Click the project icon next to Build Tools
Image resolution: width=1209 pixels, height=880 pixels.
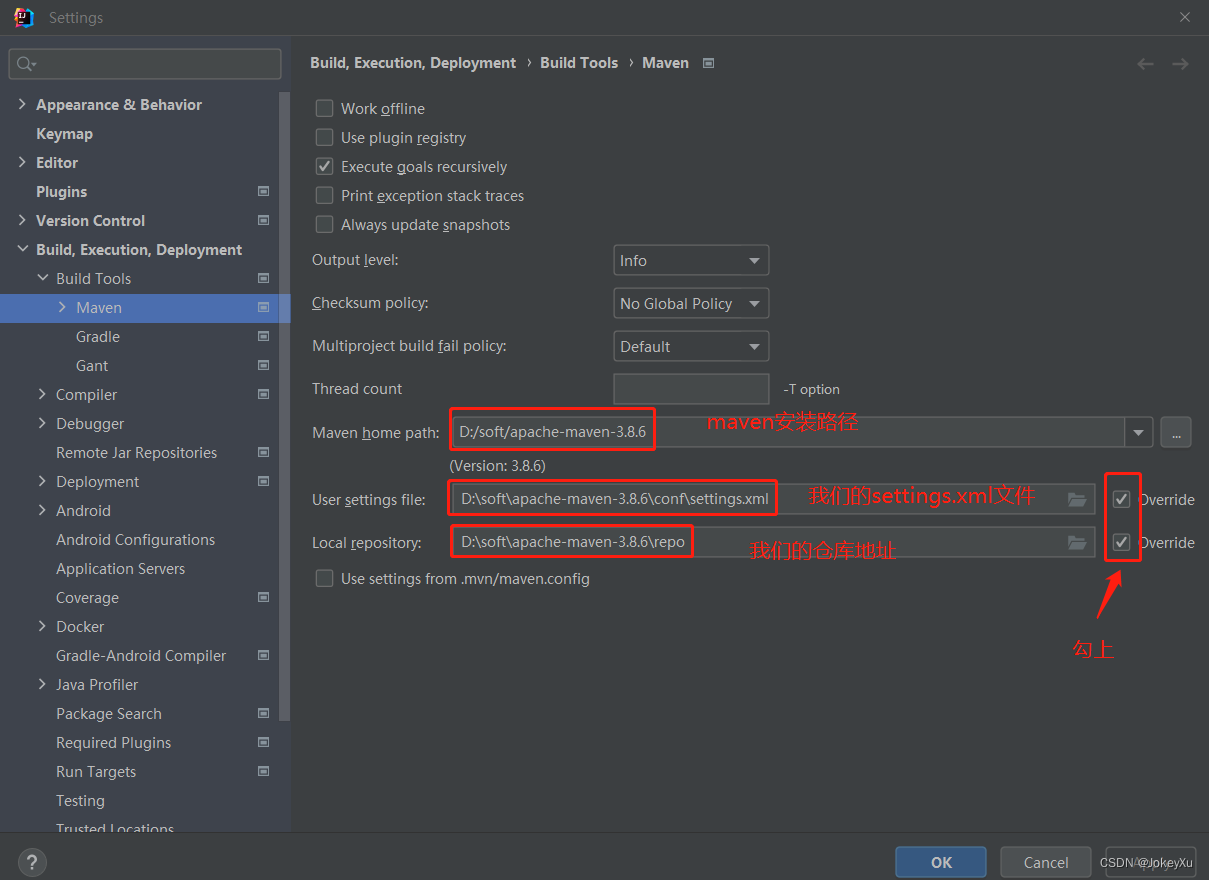[264, 278]
